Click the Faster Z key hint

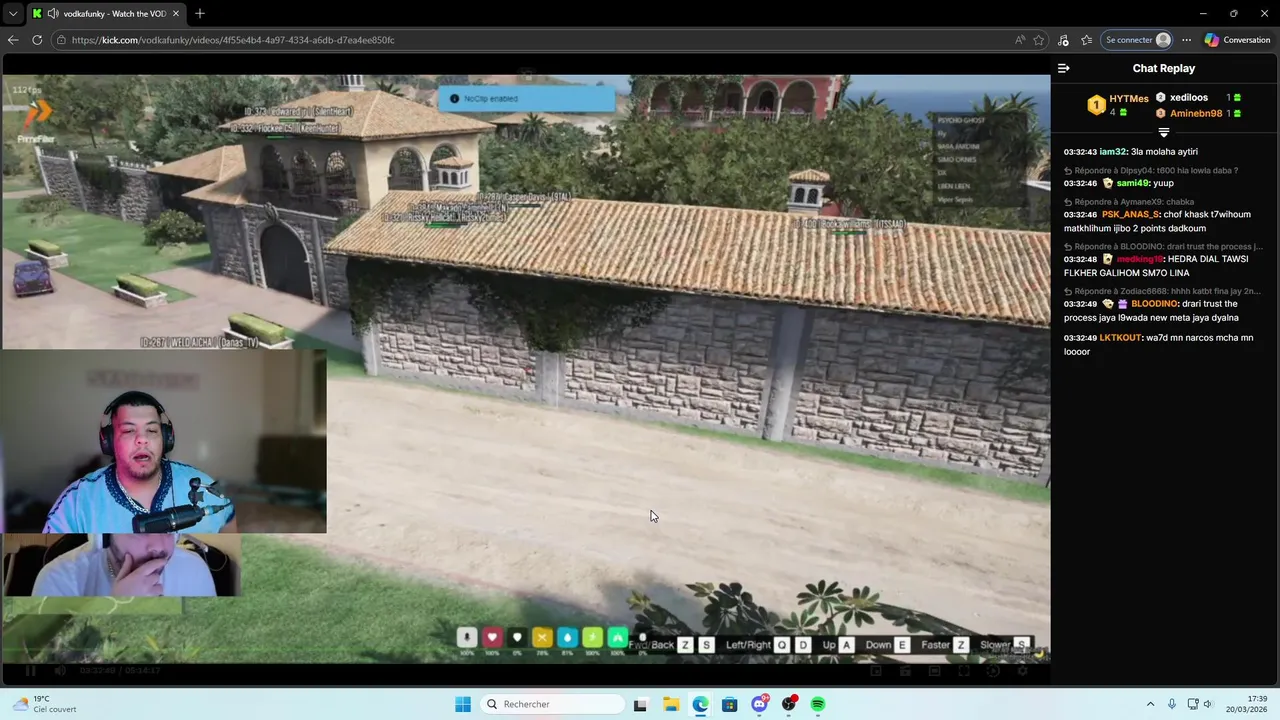945,645
